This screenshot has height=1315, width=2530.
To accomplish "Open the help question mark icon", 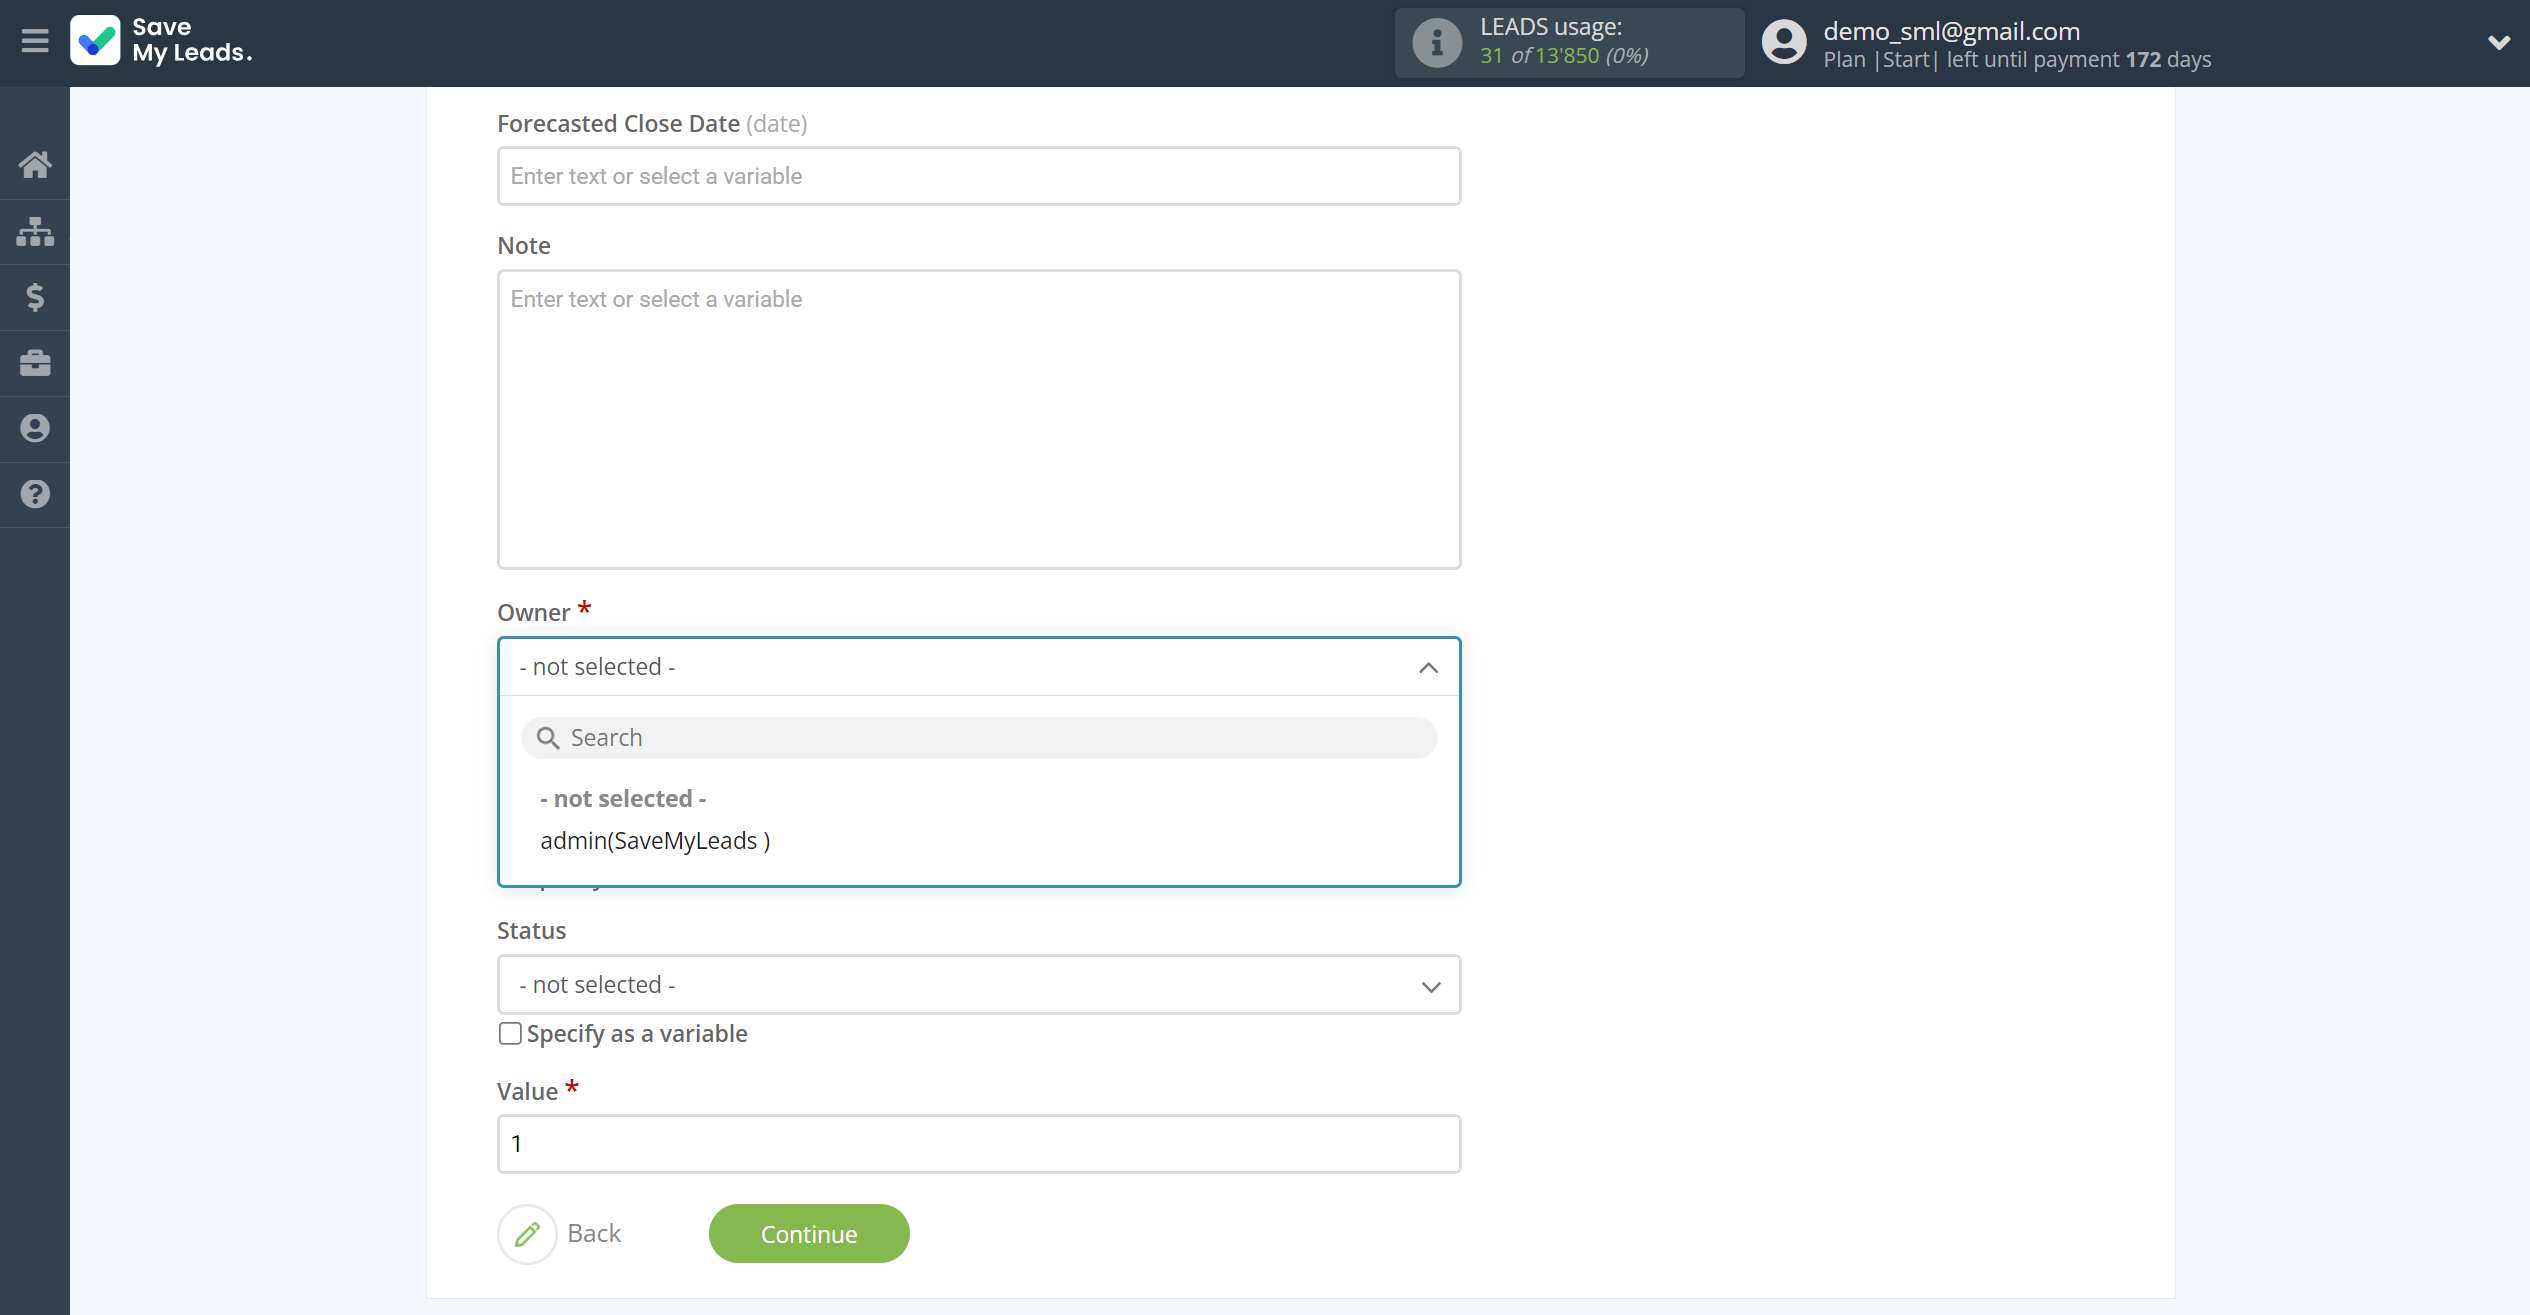I will click(35, 494).
